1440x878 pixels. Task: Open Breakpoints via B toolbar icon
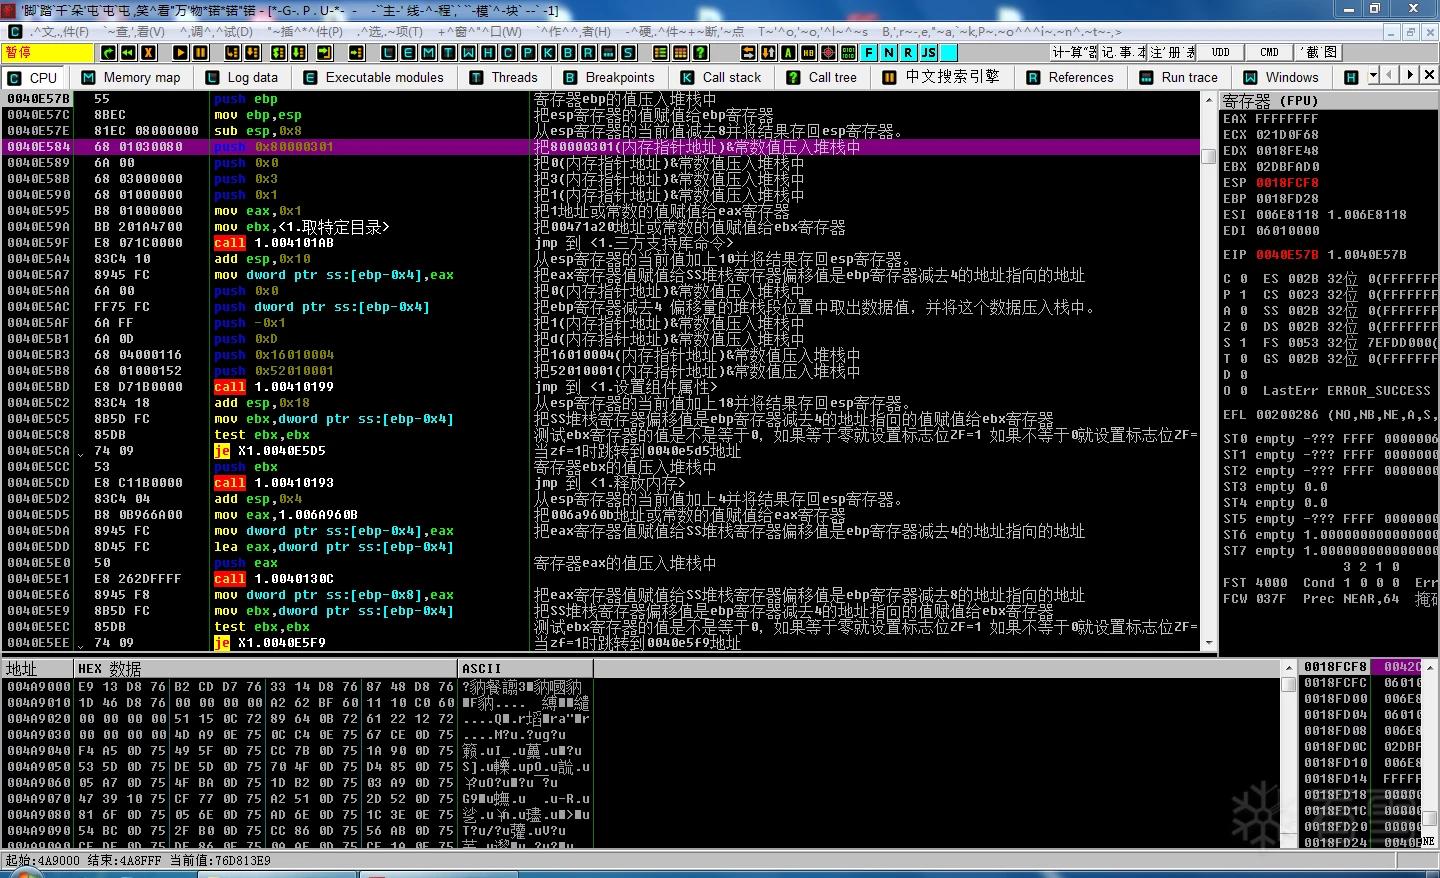pyautogui.click(x=568, y=52)
